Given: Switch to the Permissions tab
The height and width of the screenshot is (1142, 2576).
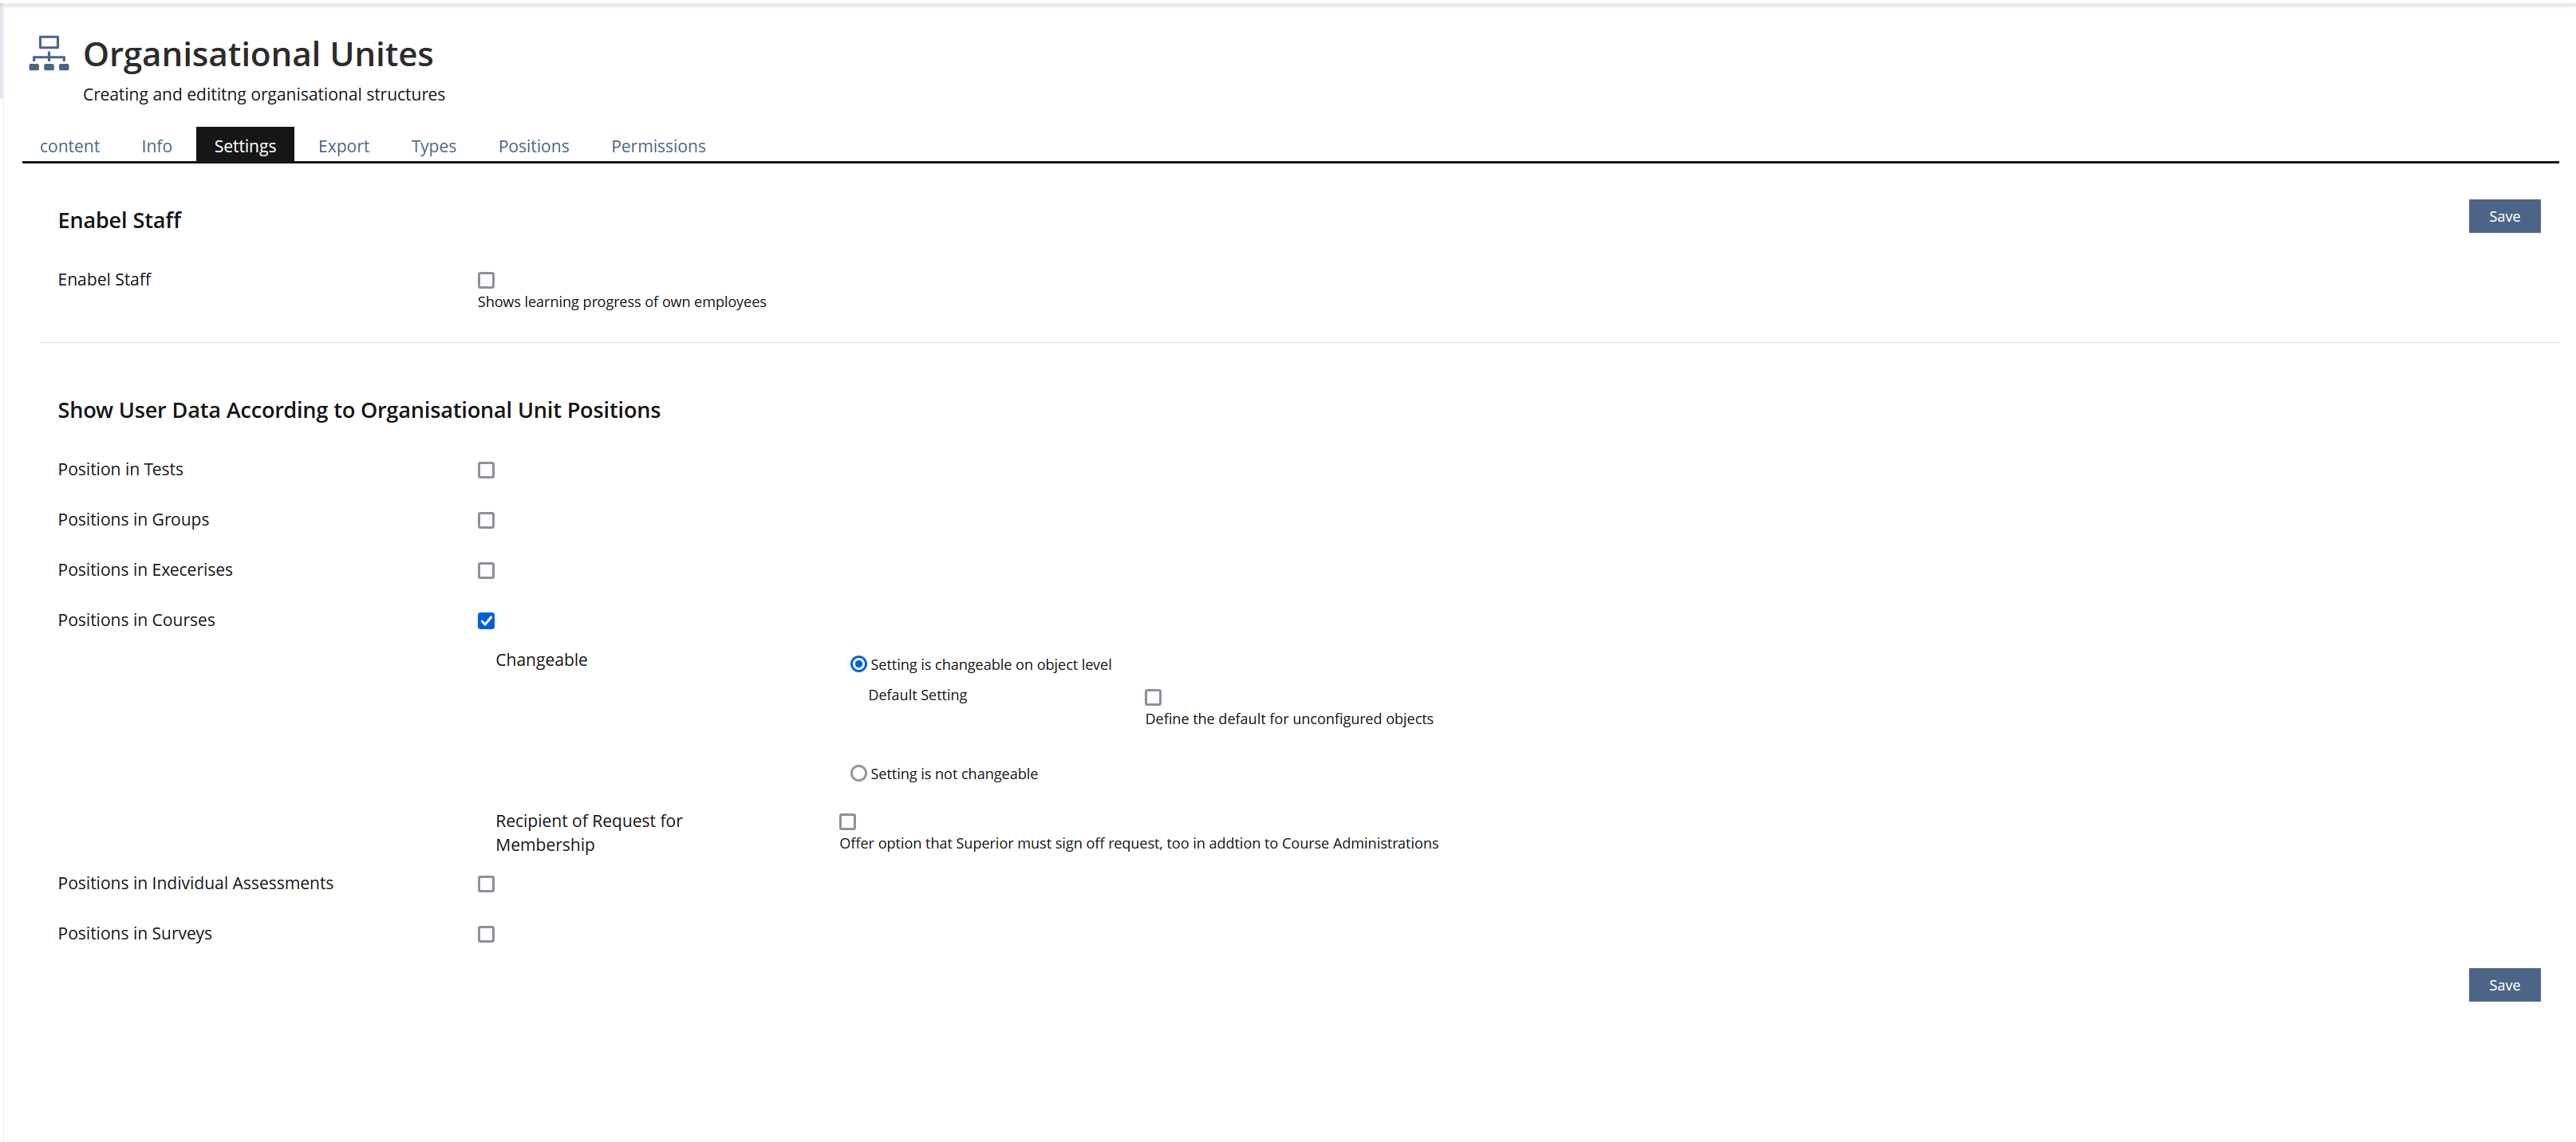Looking at the screenshot, I should click(658, 146).
